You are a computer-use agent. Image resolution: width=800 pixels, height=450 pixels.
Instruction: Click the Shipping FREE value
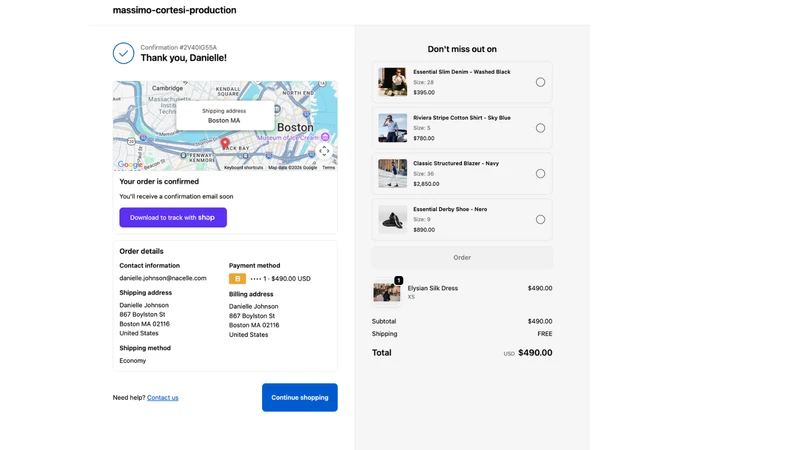point(545,334)
